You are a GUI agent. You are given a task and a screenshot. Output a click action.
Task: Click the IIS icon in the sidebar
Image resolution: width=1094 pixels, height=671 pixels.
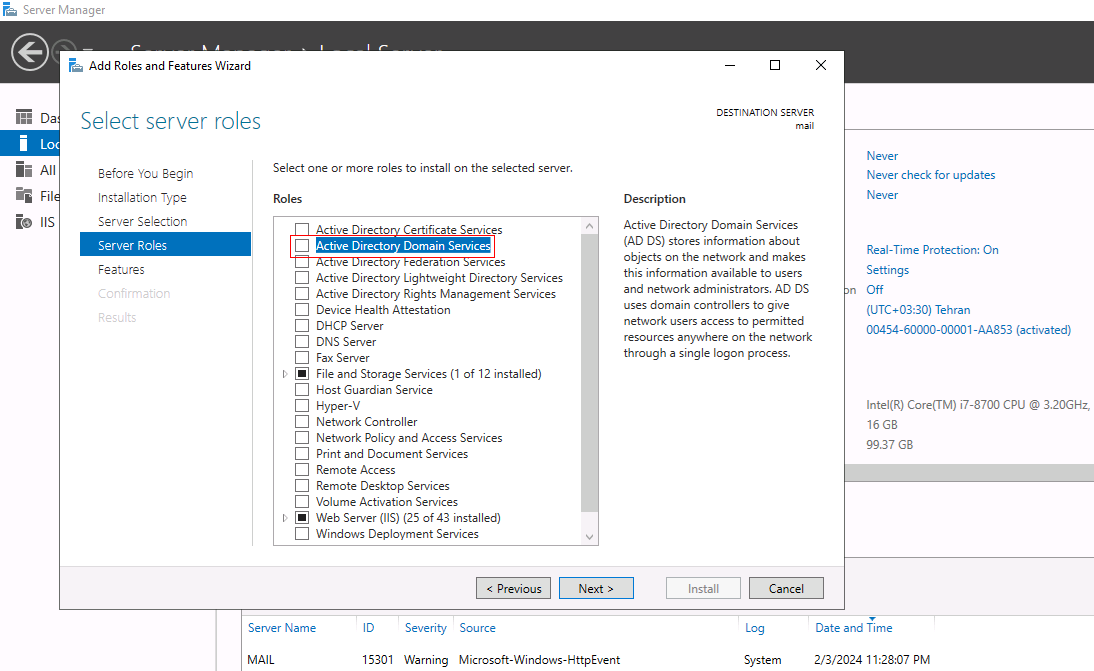click(x=24, y=222)
